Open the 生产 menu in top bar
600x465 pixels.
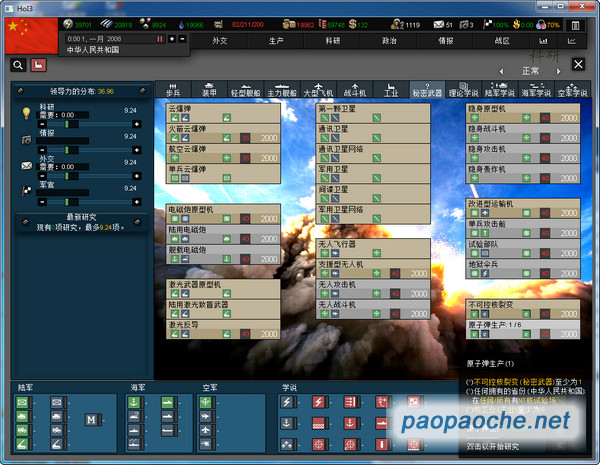click(276, 41)
